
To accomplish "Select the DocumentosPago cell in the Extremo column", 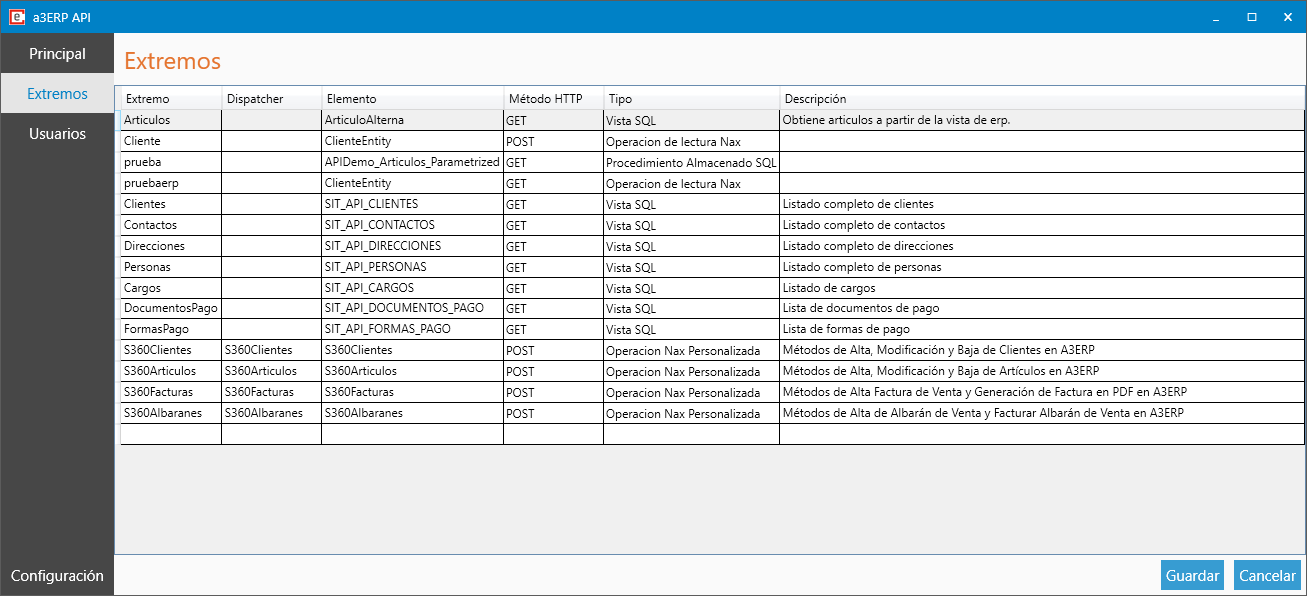I will click(x=171, y=308).
